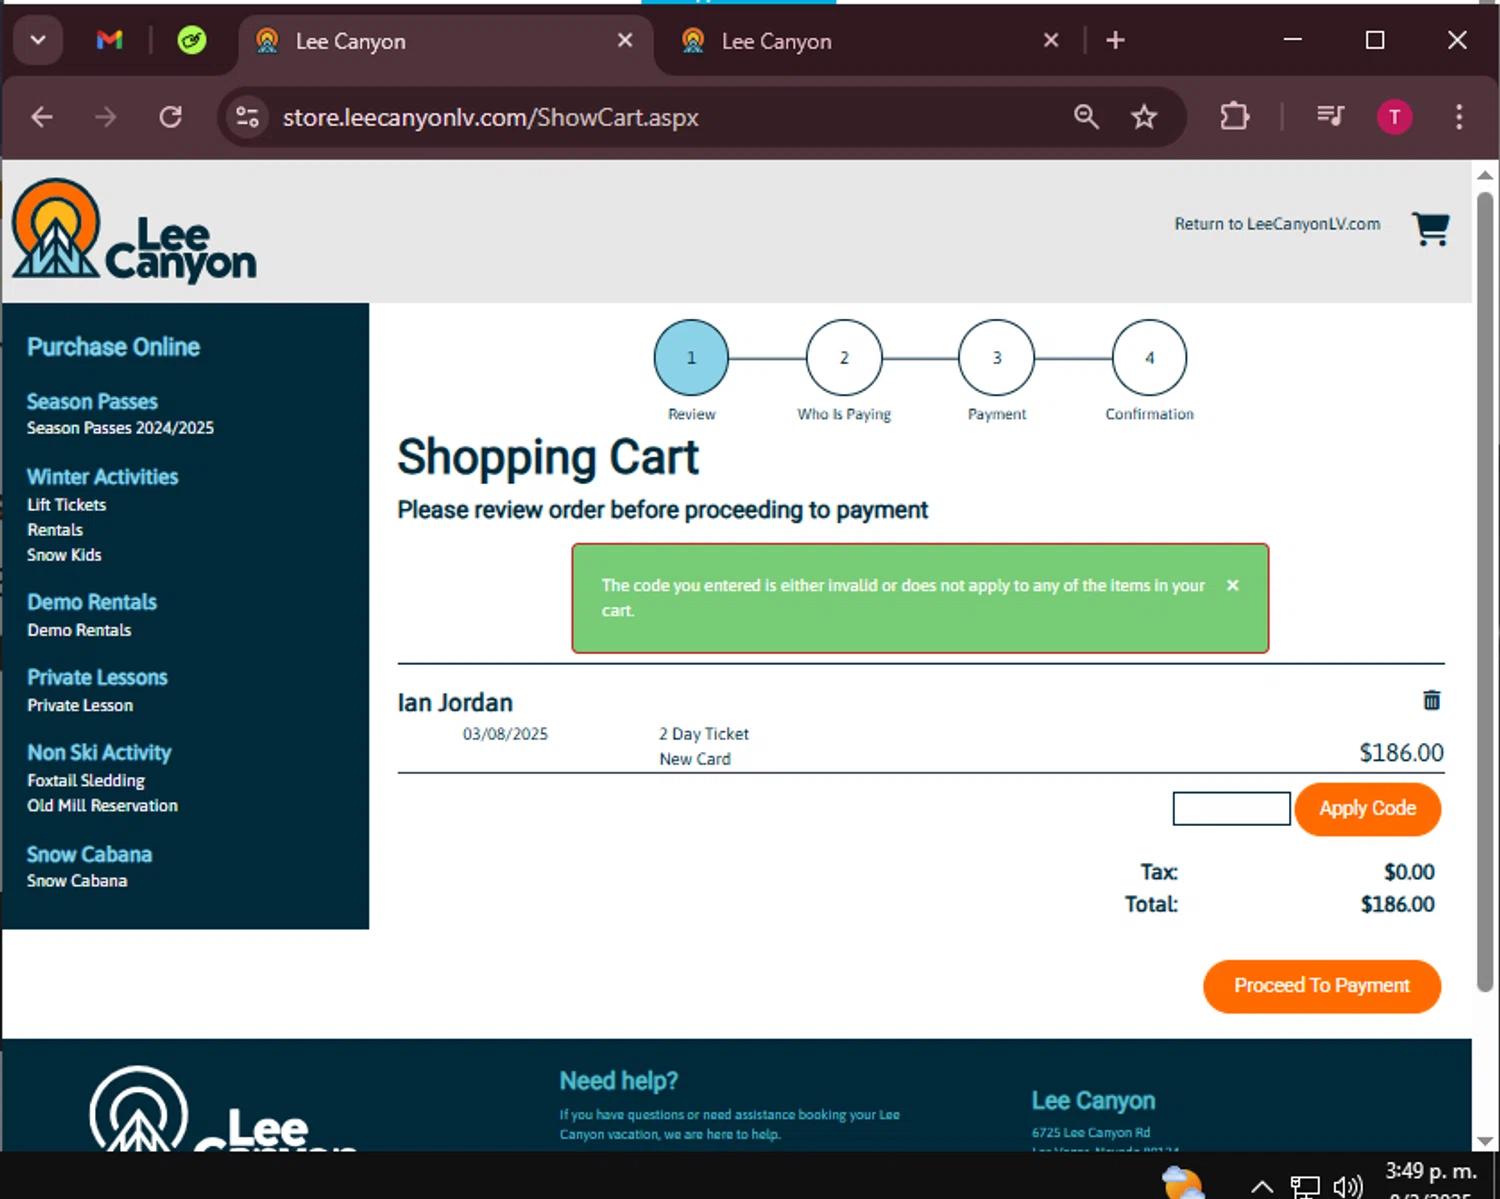This screenshot has height=1199, width=1500.
Task: Delete Ian Jordan's ticket with trash icon
Action: click(1432, 700)
